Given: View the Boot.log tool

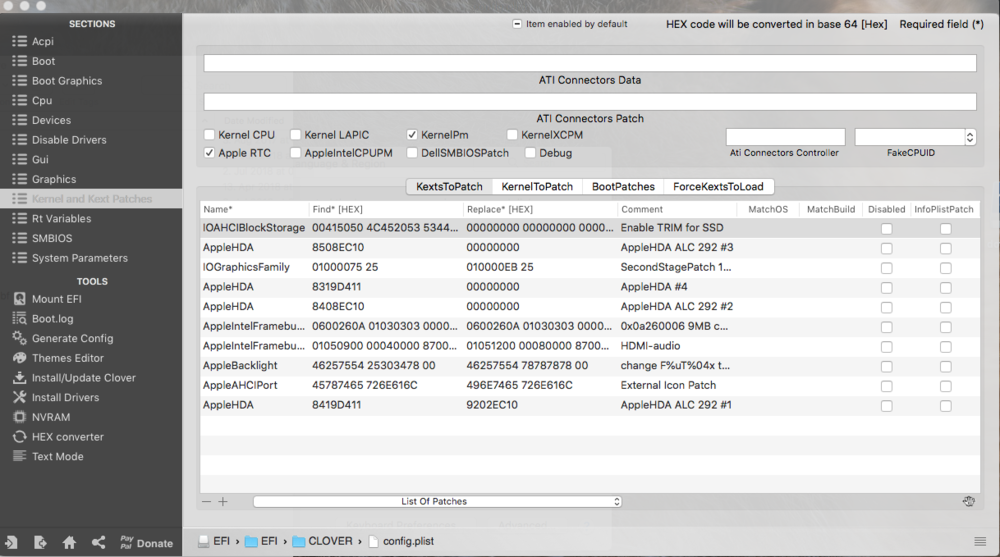Looking at the screenshot, I should [52, 319].
